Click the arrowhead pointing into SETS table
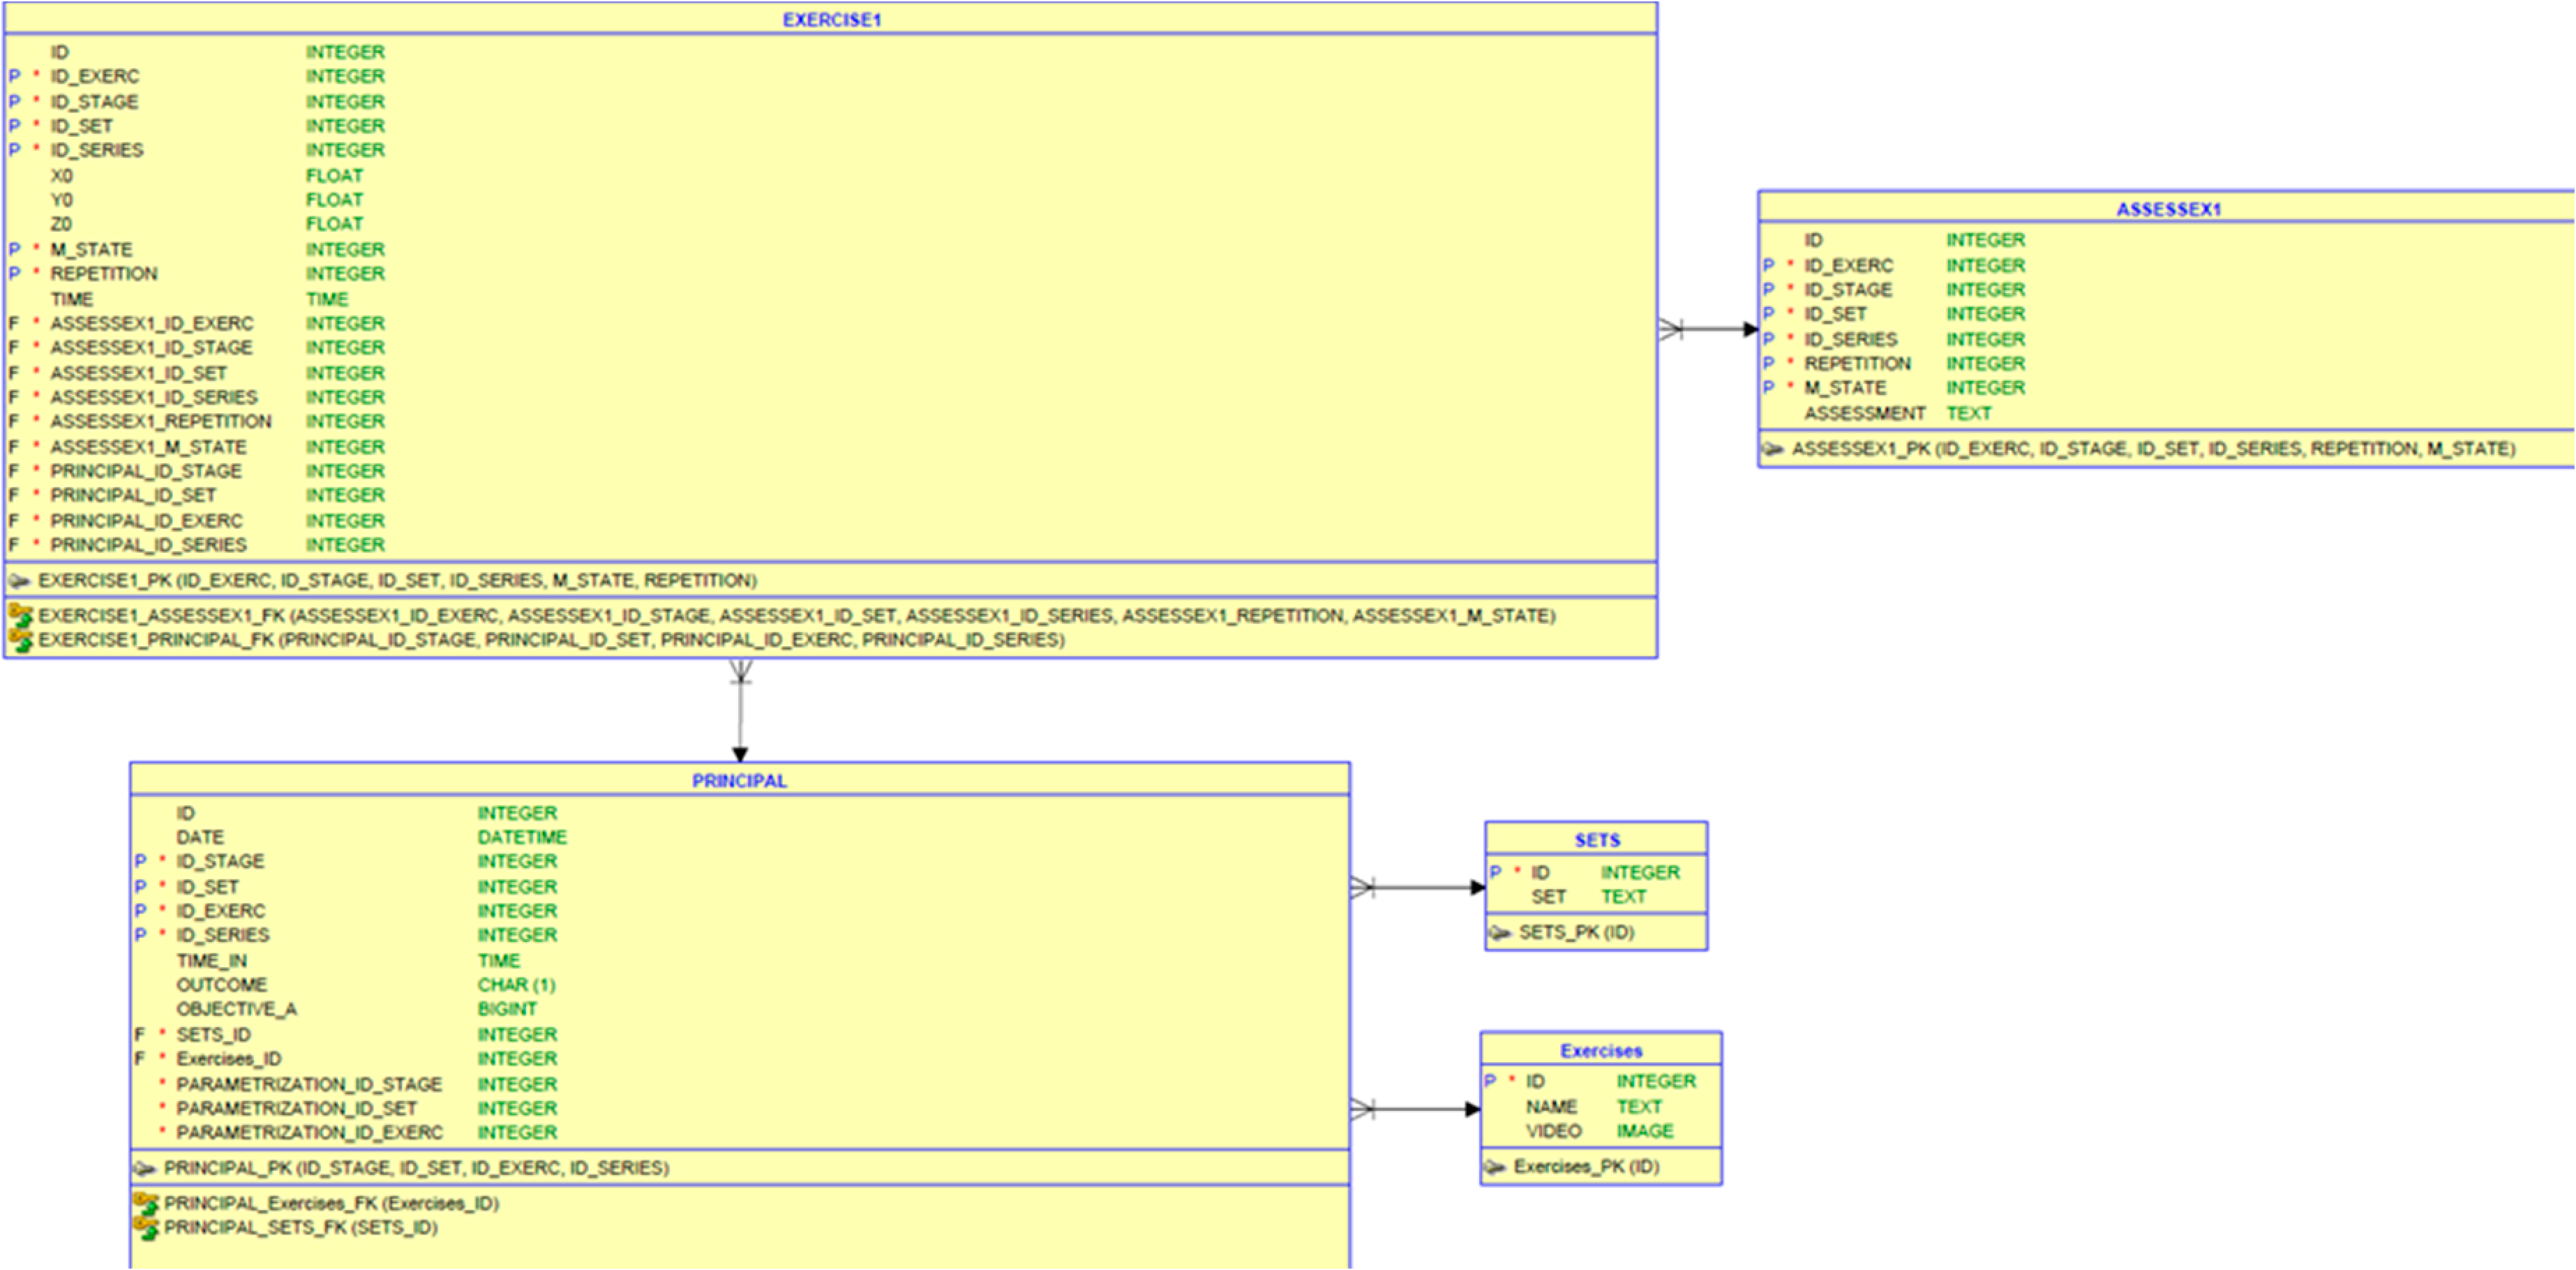The image size is (2576, 1270). tap(1477, 887)
